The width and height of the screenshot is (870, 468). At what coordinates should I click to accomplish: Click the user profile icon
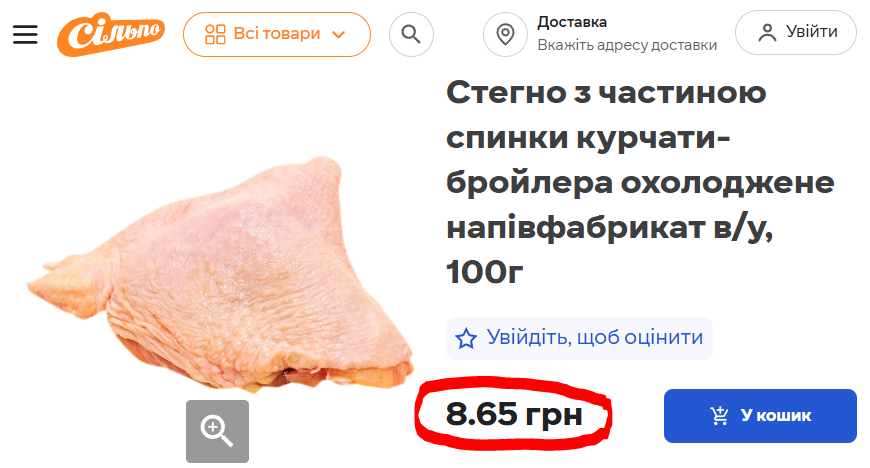767,32
